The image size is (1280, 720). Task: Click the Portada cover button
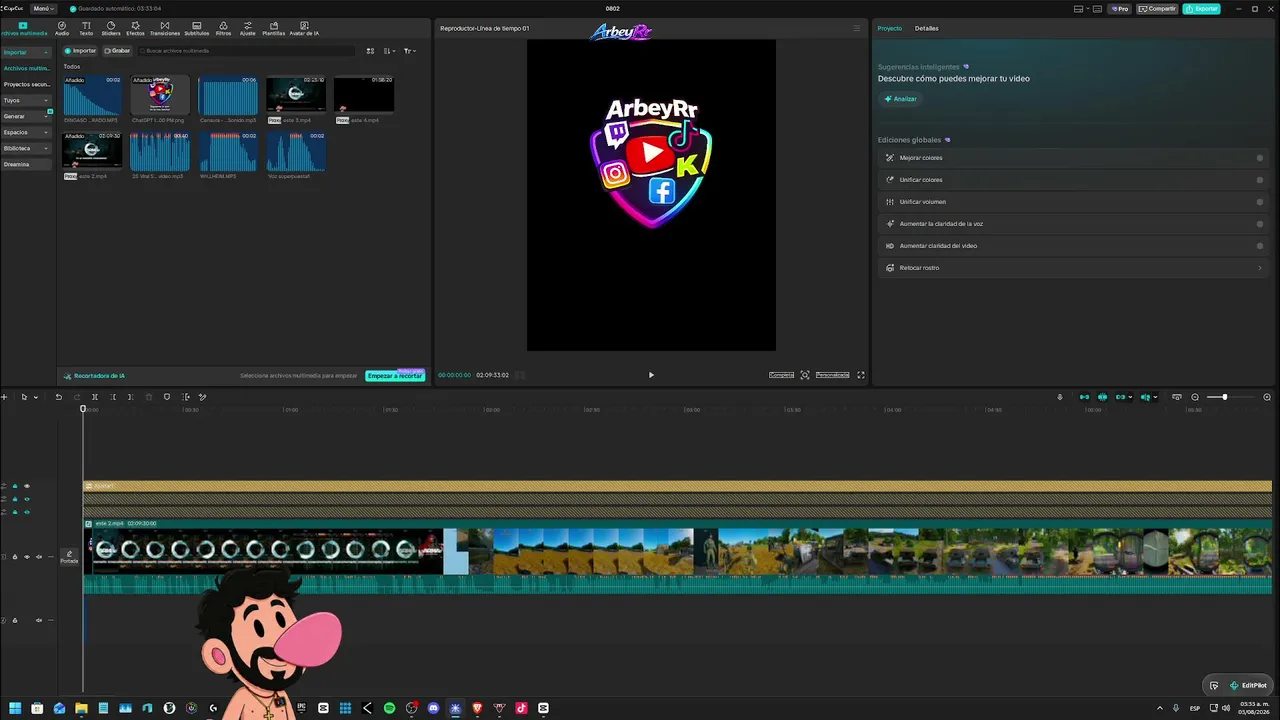click(69, 557)
